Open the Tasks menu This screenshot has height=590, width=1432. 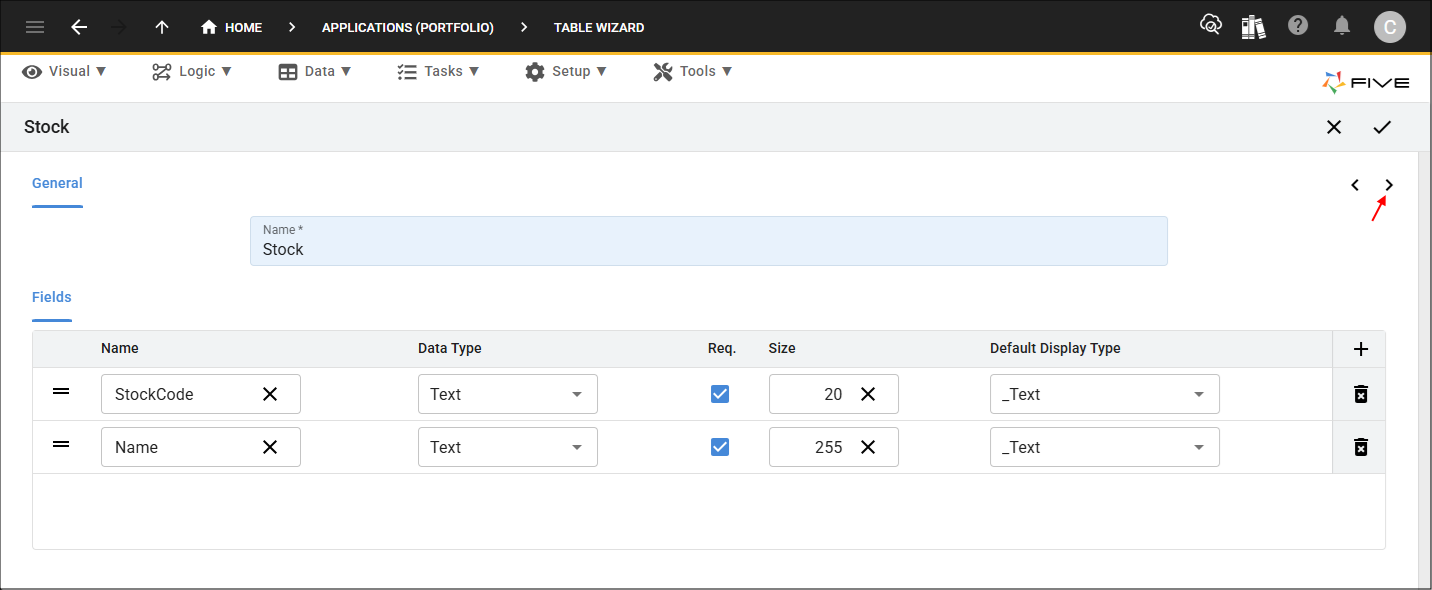tap(438, 71)
